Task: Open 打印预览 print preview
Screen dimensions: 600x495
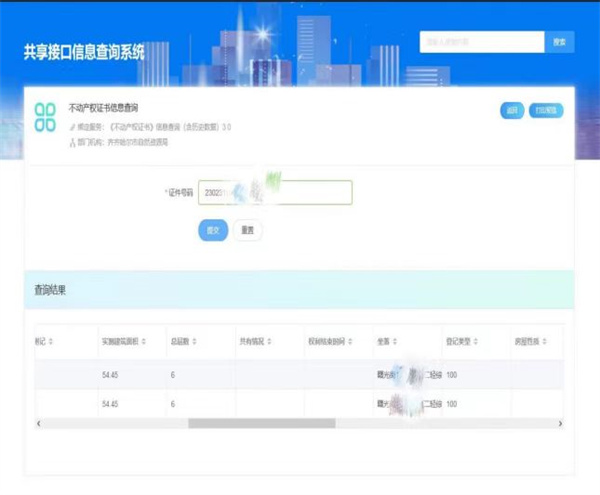Action: click(546, 111)
